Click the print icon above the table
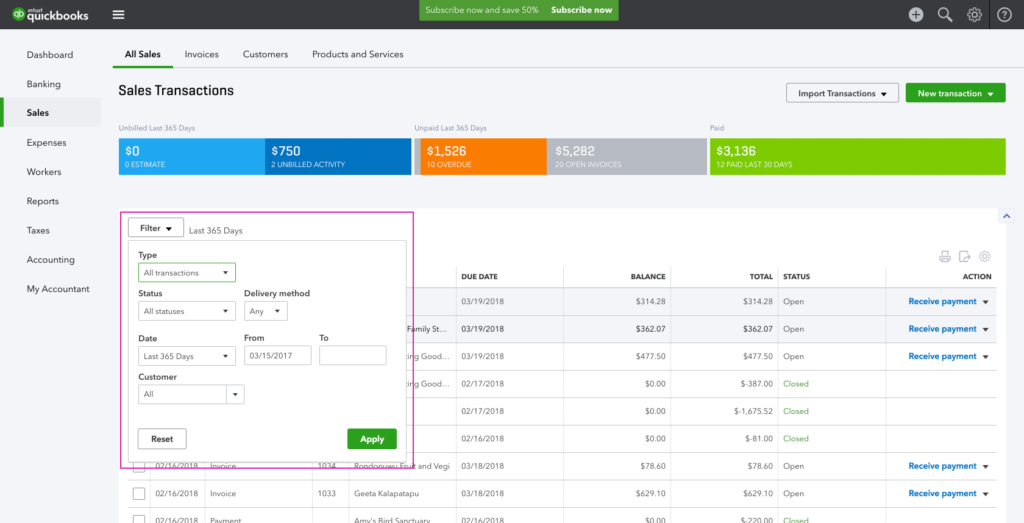This screenshot has height=523, width=1024. point(945,257)
